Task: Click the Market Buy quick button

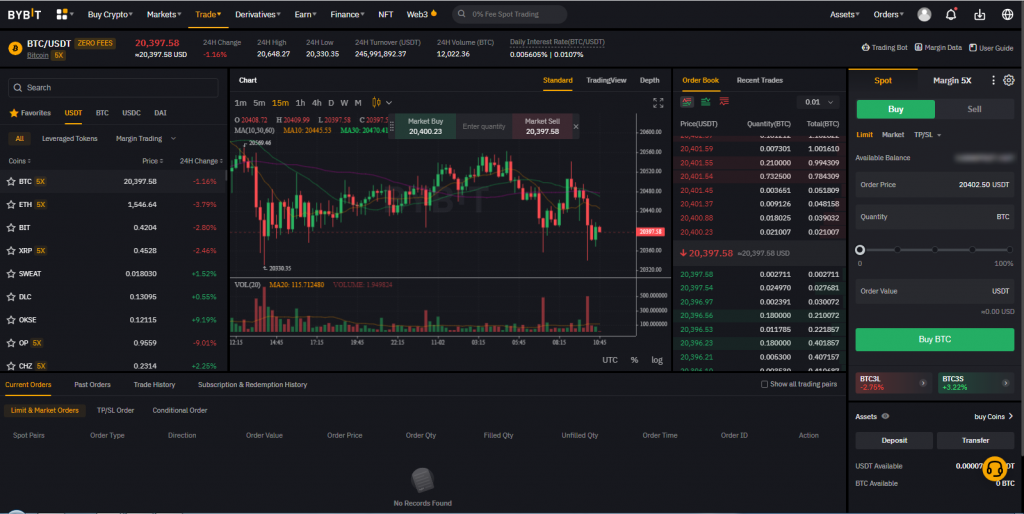Action: [425, 127]
